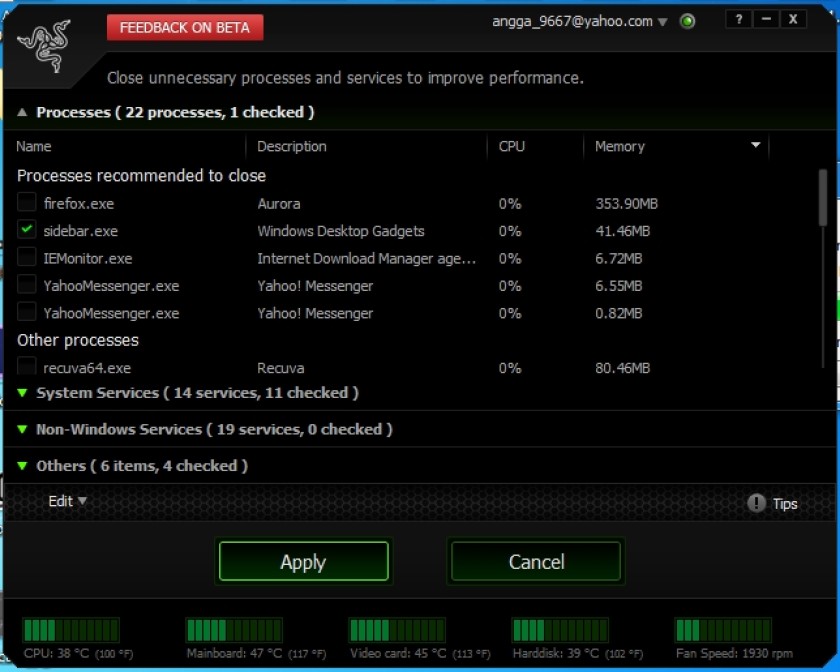Select the IEMonitor.exe process name

click(88, 258)
